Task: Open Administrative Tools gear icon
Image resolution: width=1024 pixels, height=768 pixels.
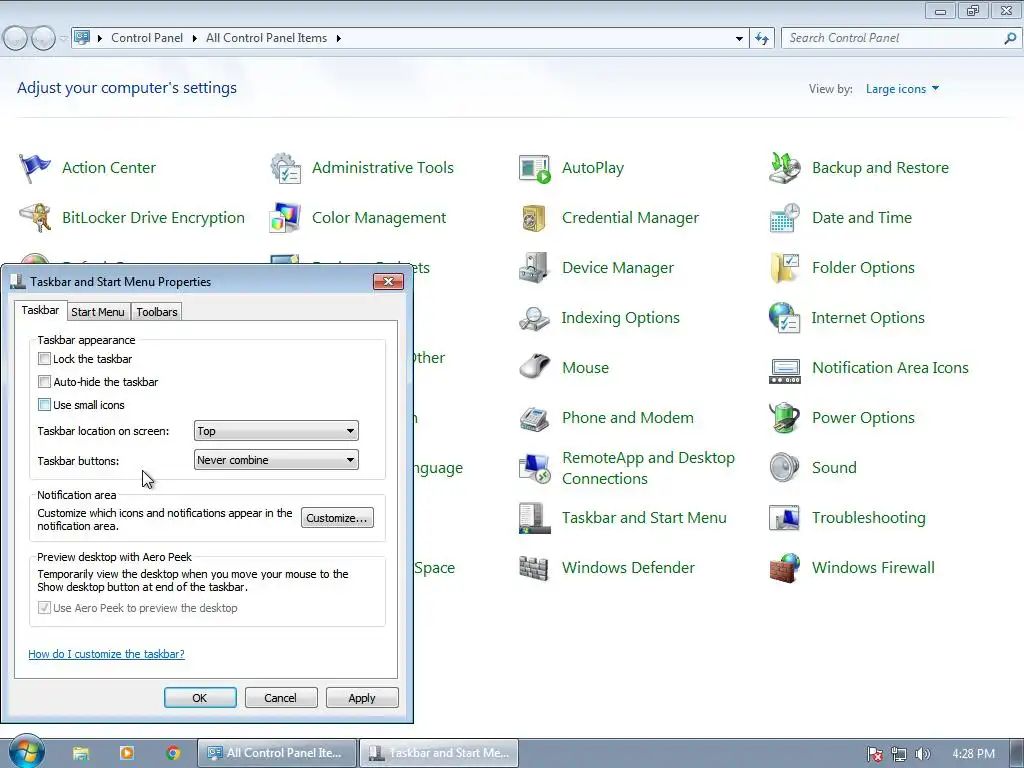Action: pos(285,168)
